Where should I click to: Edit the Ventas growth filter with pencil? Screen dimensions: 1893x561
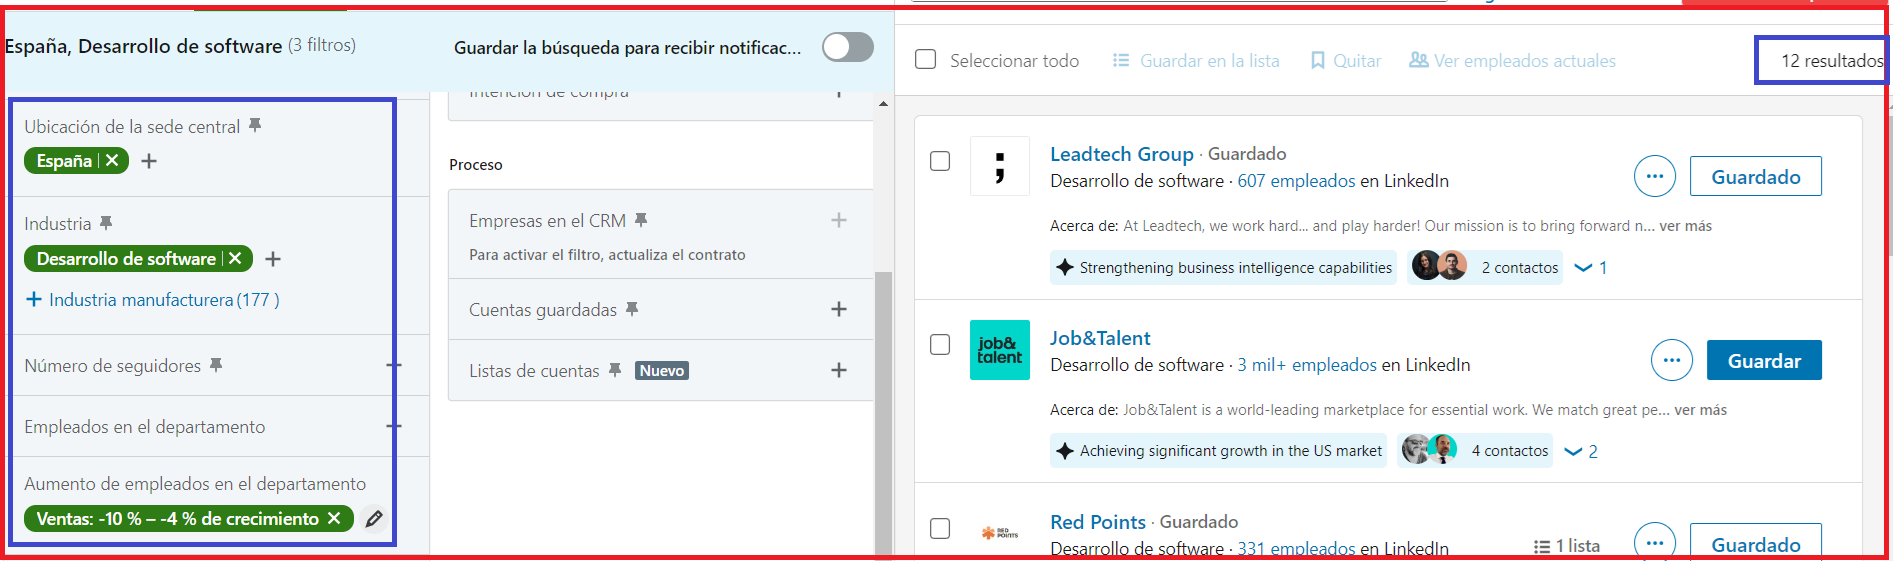(374, 519)
